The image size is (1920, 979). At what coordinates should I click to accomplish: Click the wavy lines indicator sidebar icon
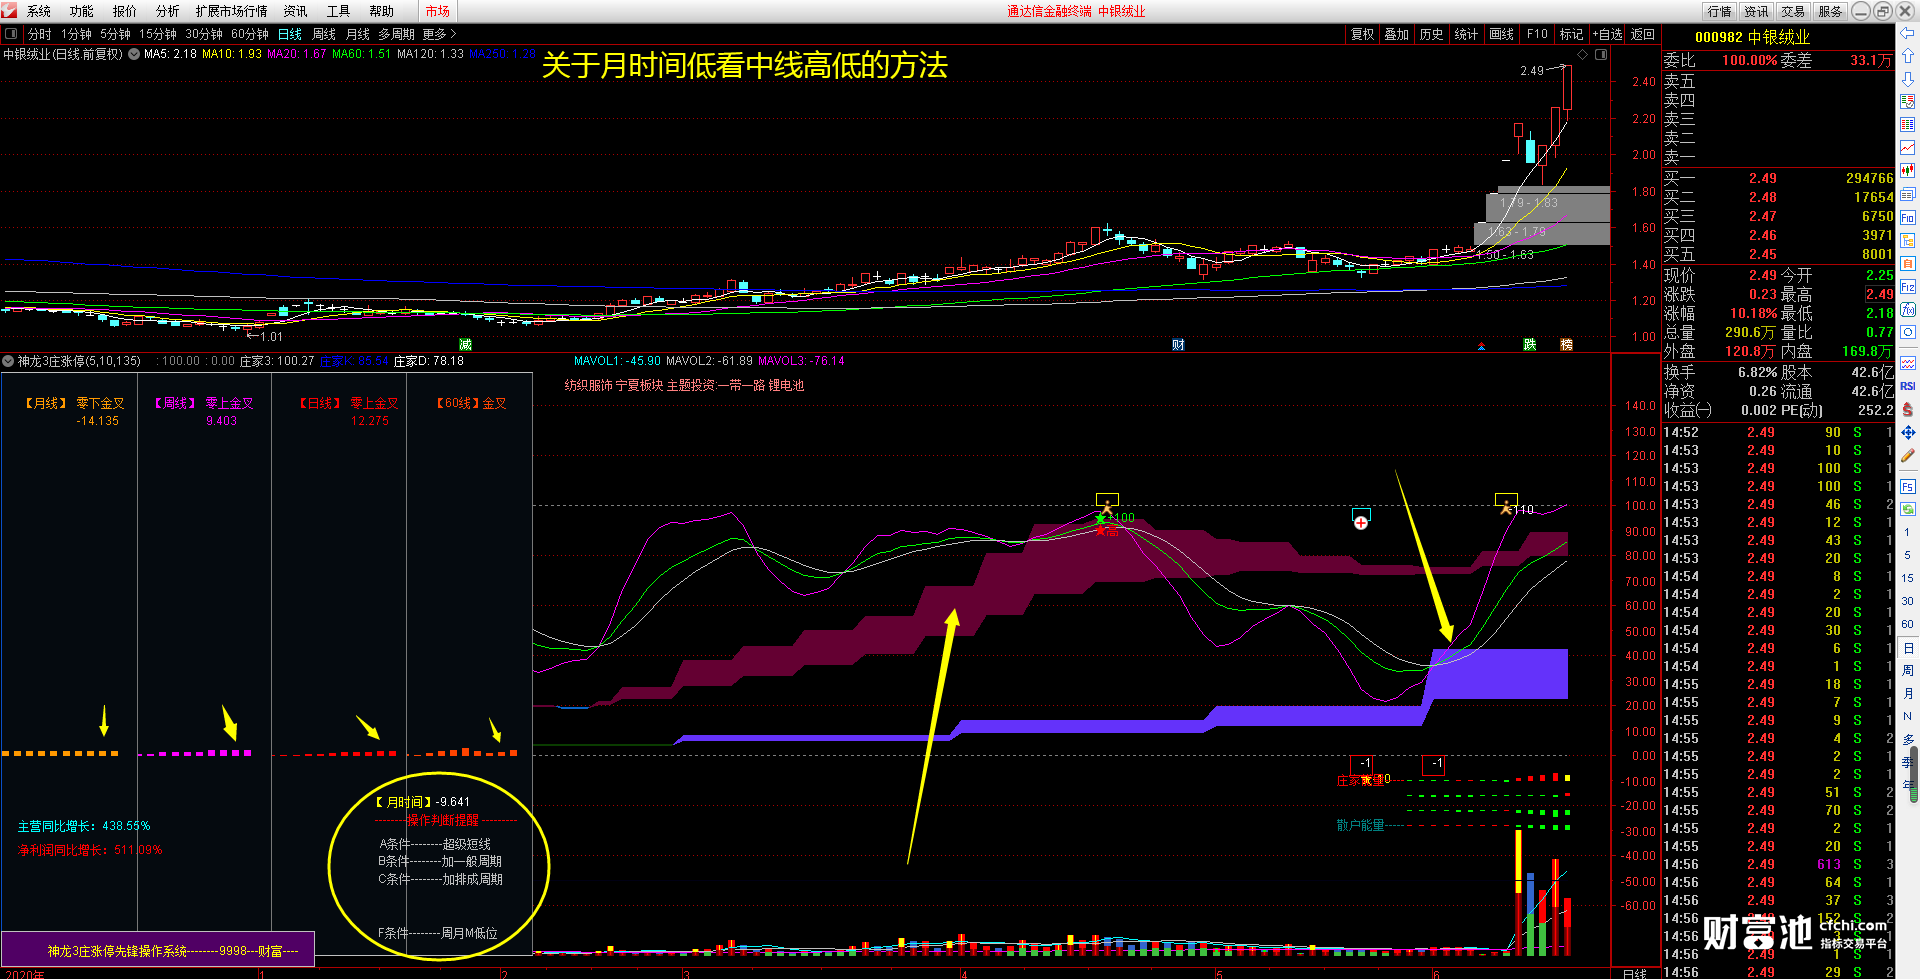coord(1907,363)
